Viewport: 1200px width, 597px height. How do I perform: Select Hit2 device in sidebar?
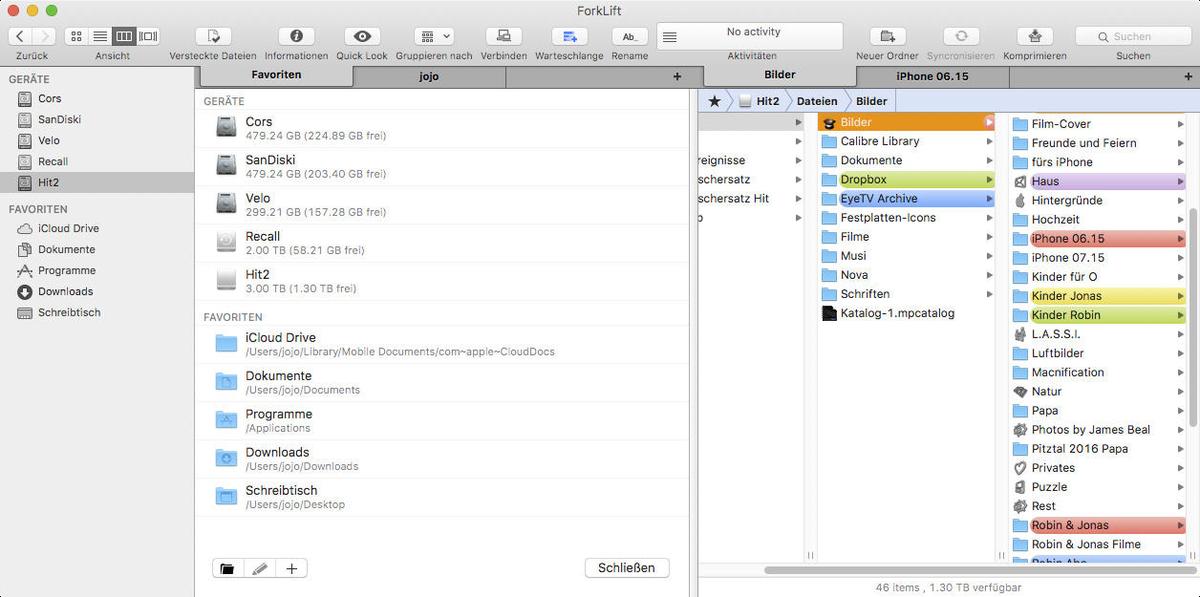(97, 182)
